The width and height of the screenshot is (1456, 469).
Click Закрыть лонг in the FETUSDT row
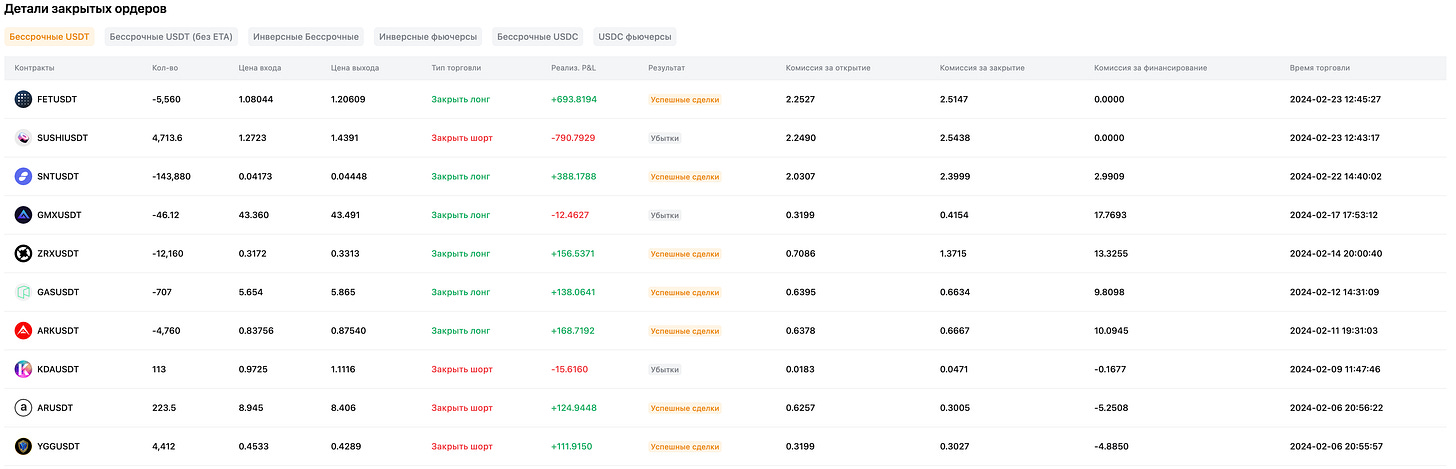(x=461, y=99)
